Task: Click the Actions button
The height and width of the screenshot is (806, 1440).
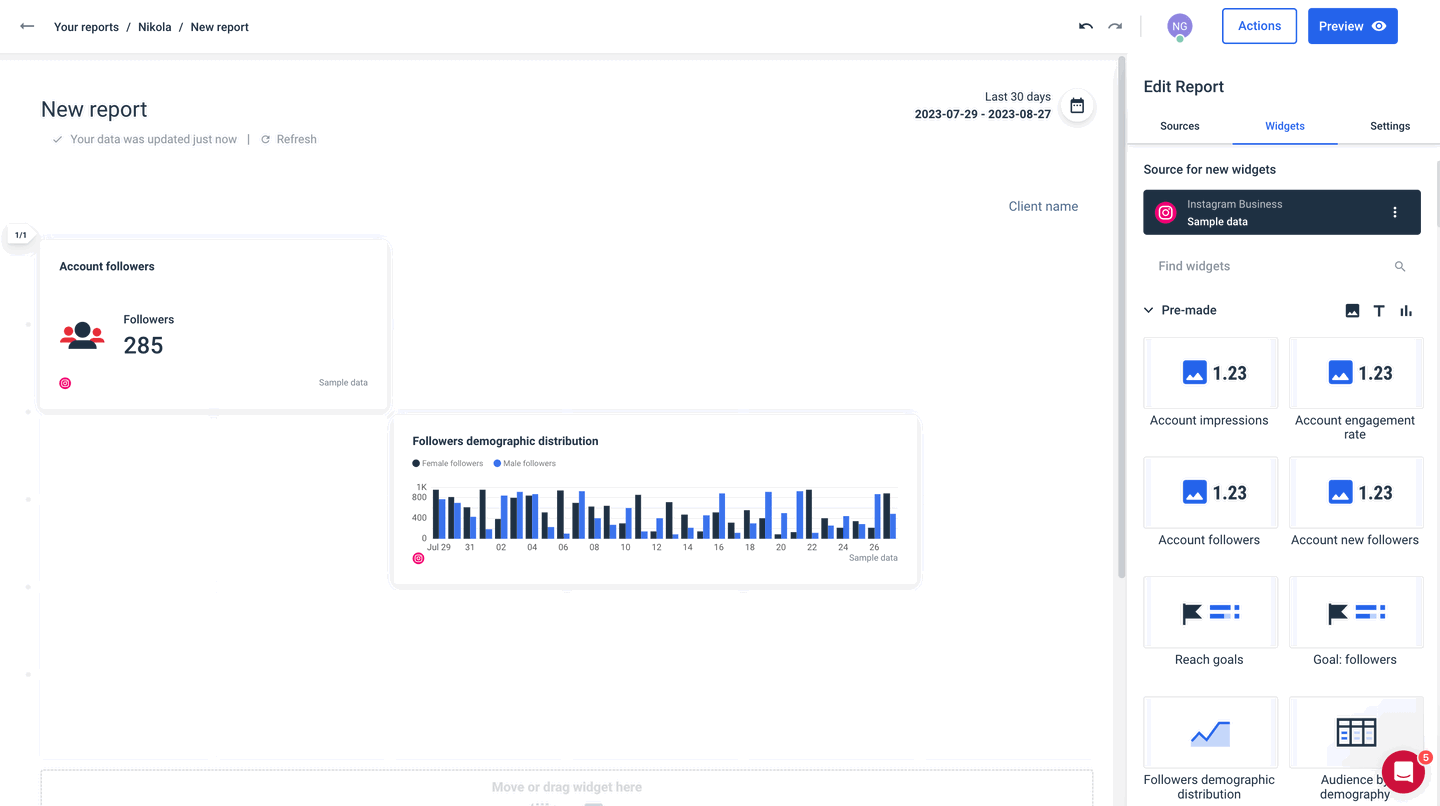Action: (1259, 26)
